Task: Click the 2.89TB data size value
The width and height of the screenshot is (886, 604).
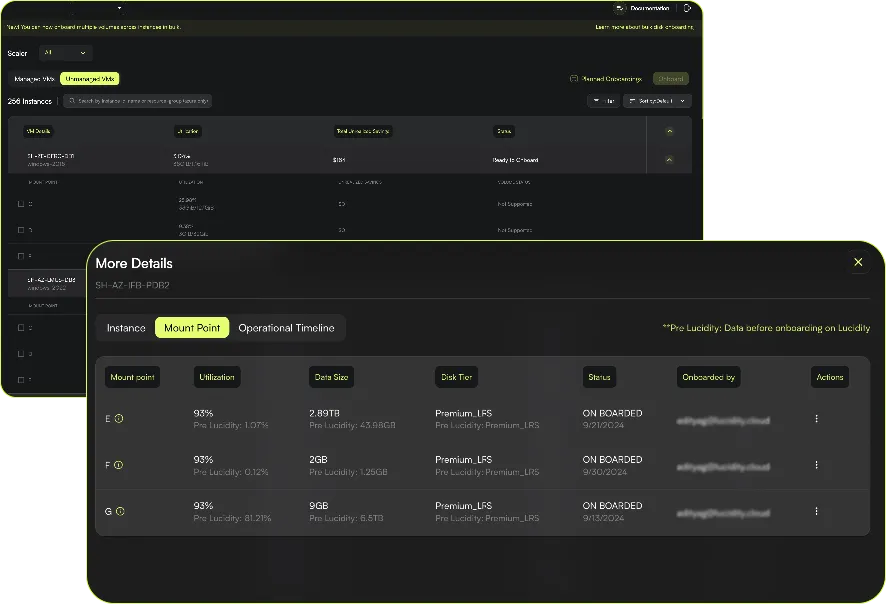Action: tap(324, 413)
